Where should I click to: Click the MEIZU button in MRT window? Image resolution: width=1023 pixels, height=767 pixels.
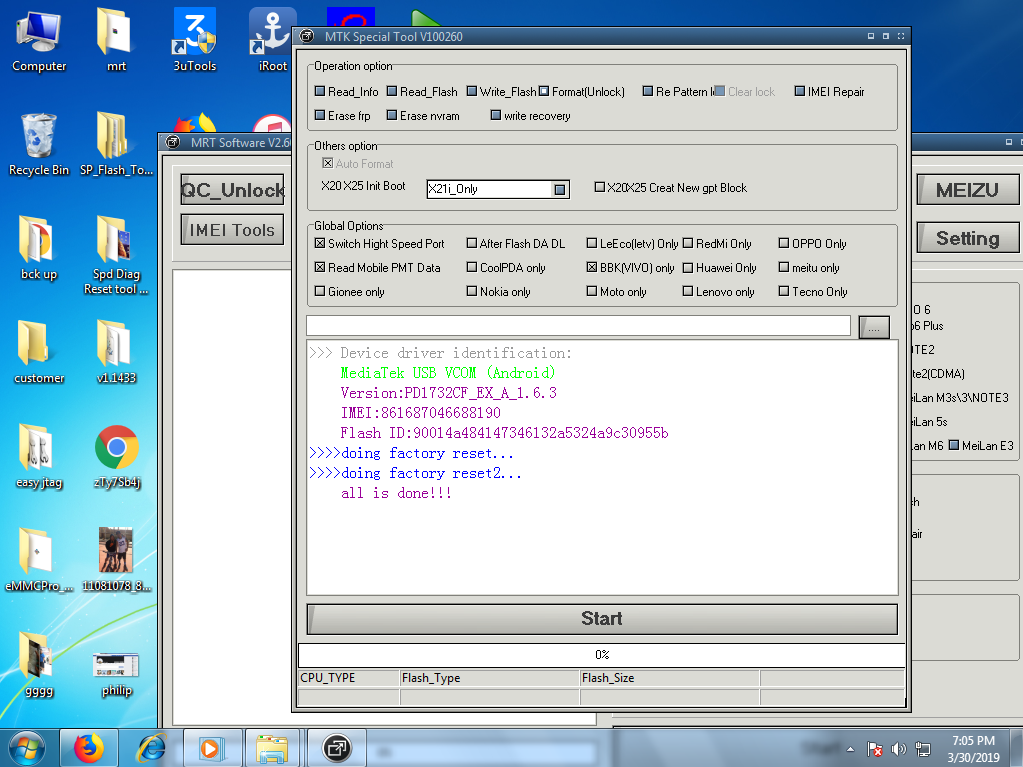[x=967, y=190]
